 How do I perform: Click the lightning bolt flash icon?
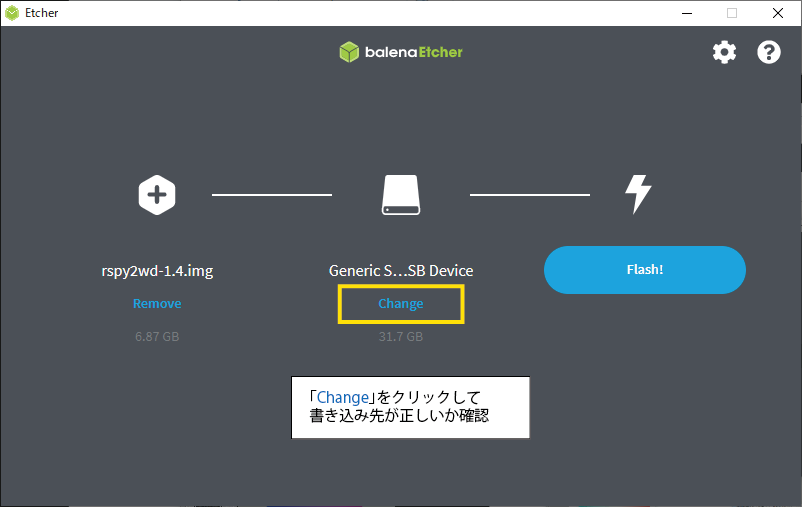click(x=638, y=194)
